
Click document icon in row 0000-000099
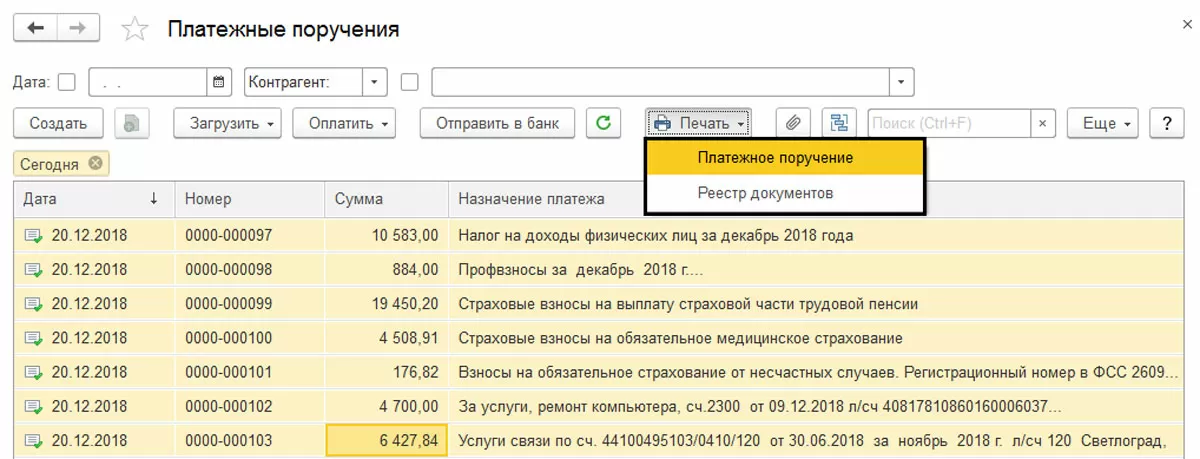33,304
